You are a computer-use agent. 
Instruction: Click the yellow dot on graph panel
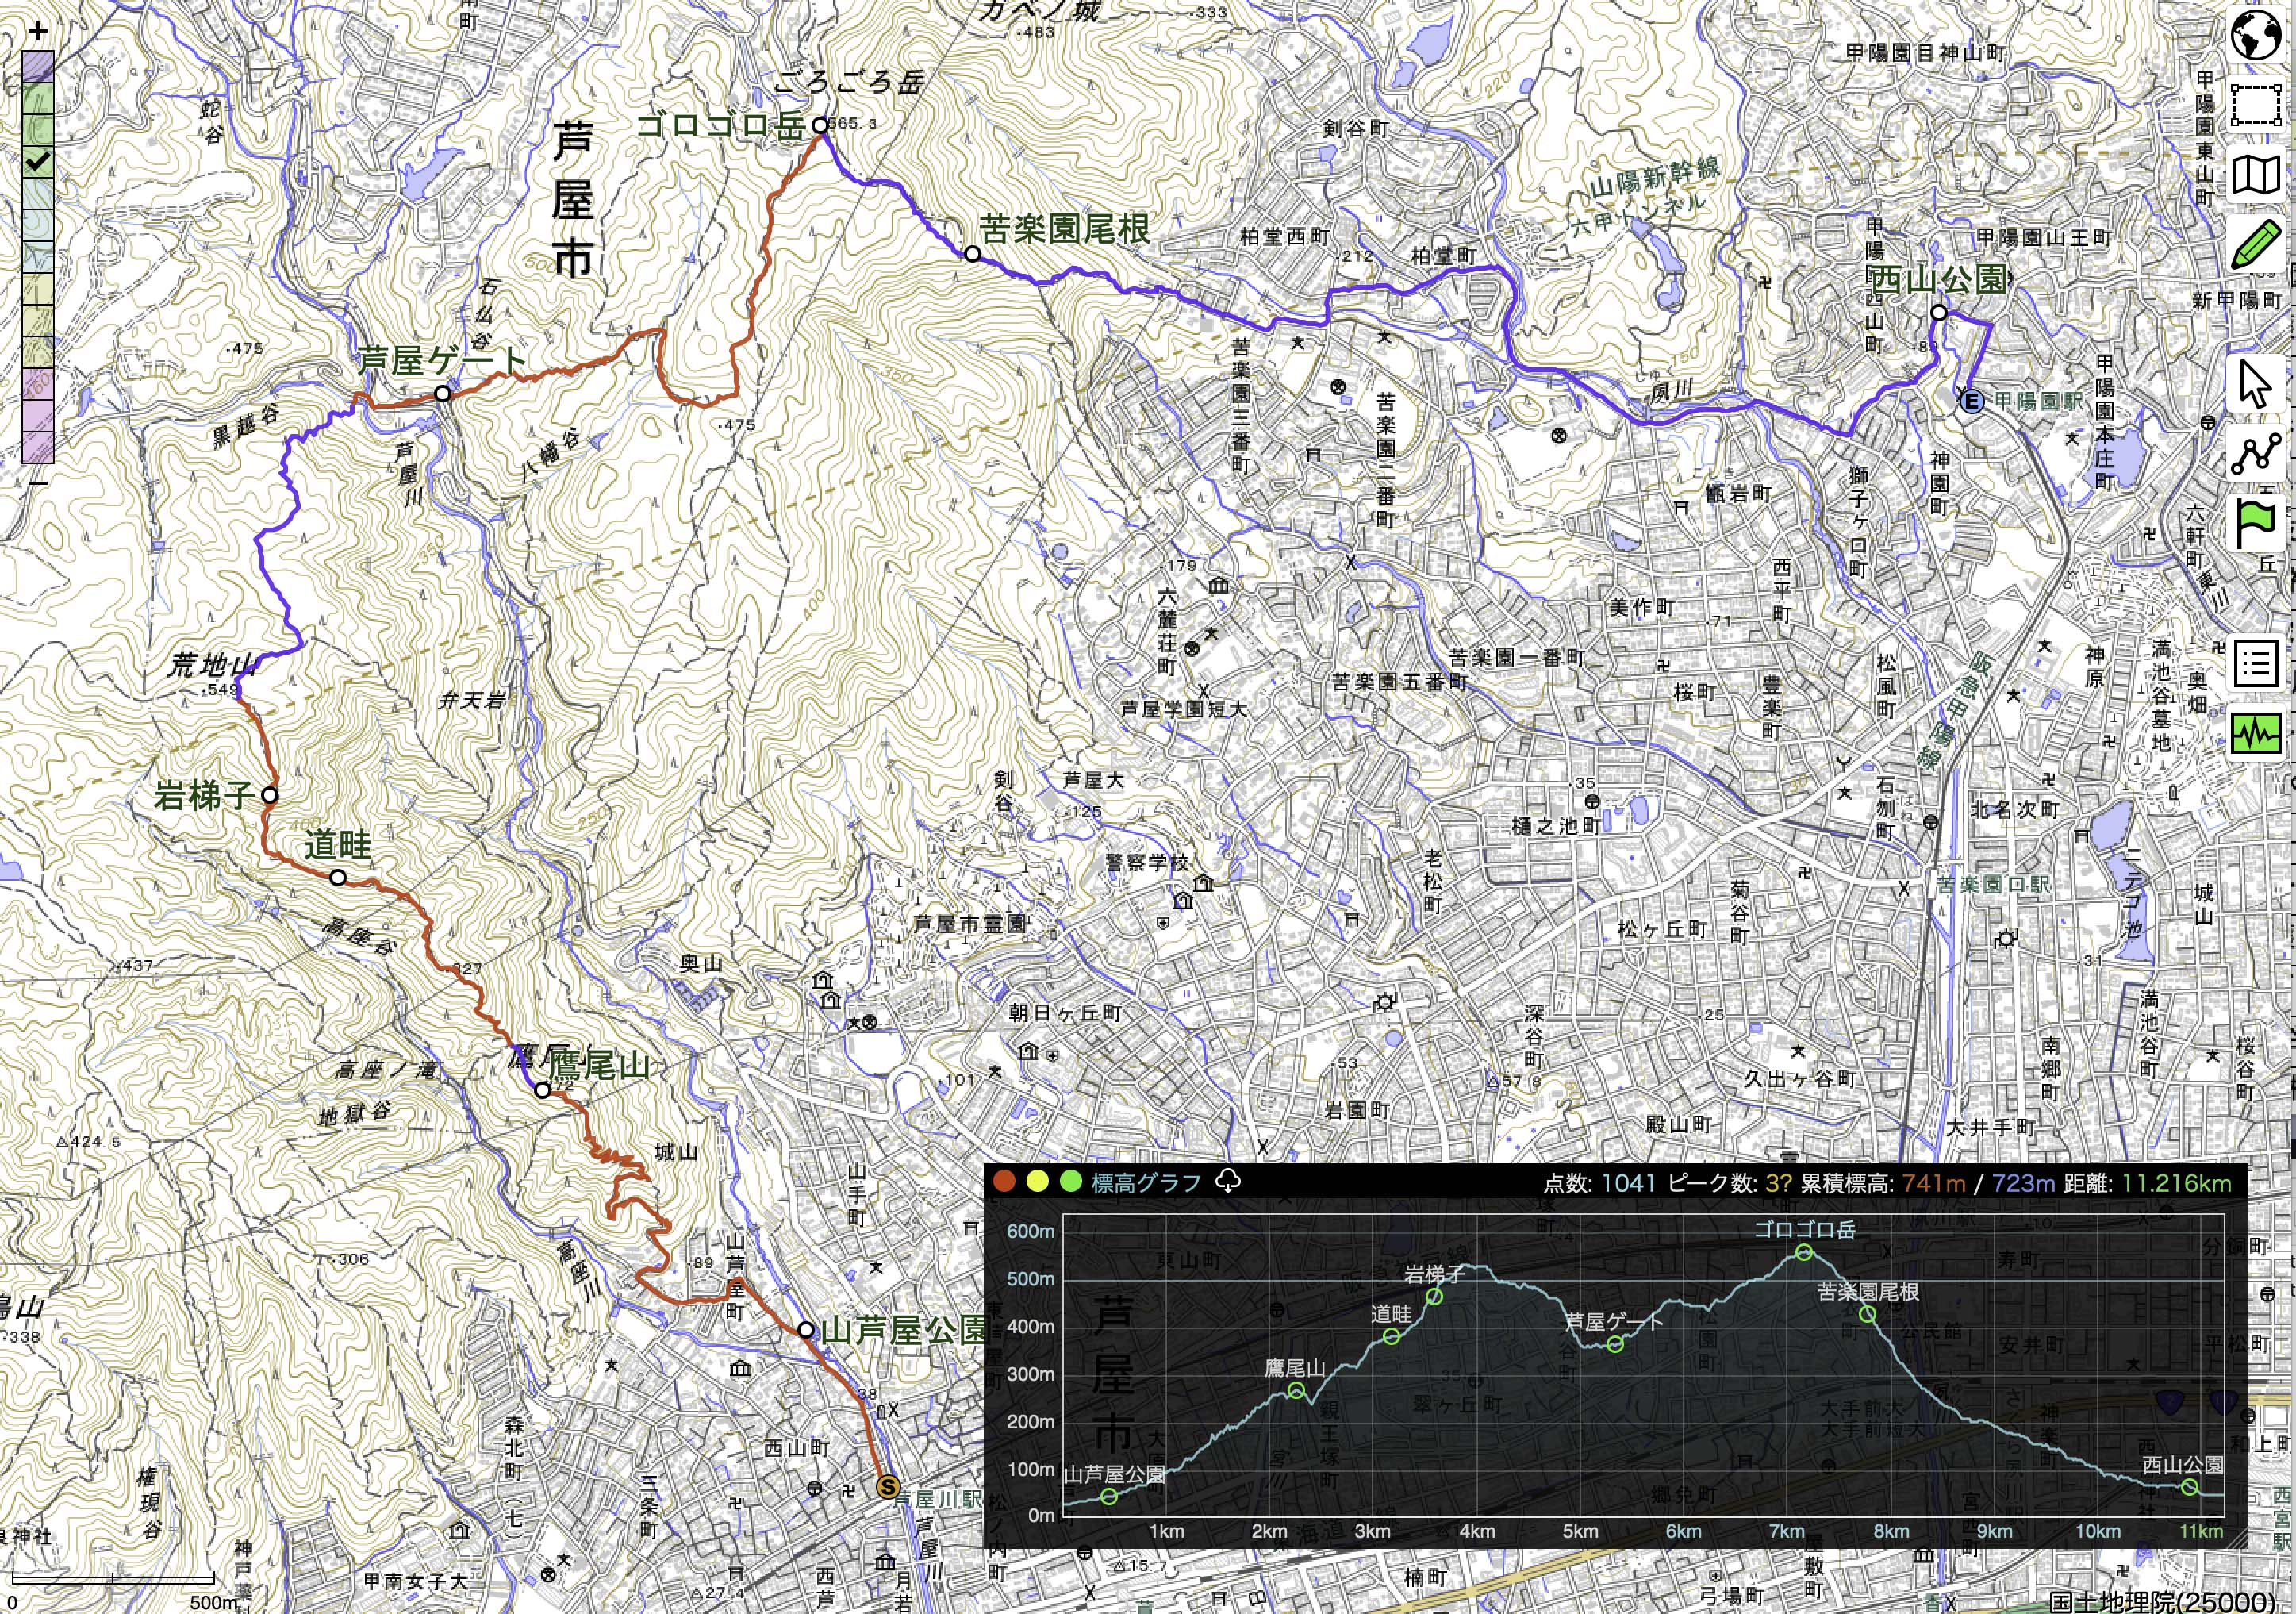(1038, 1182)
